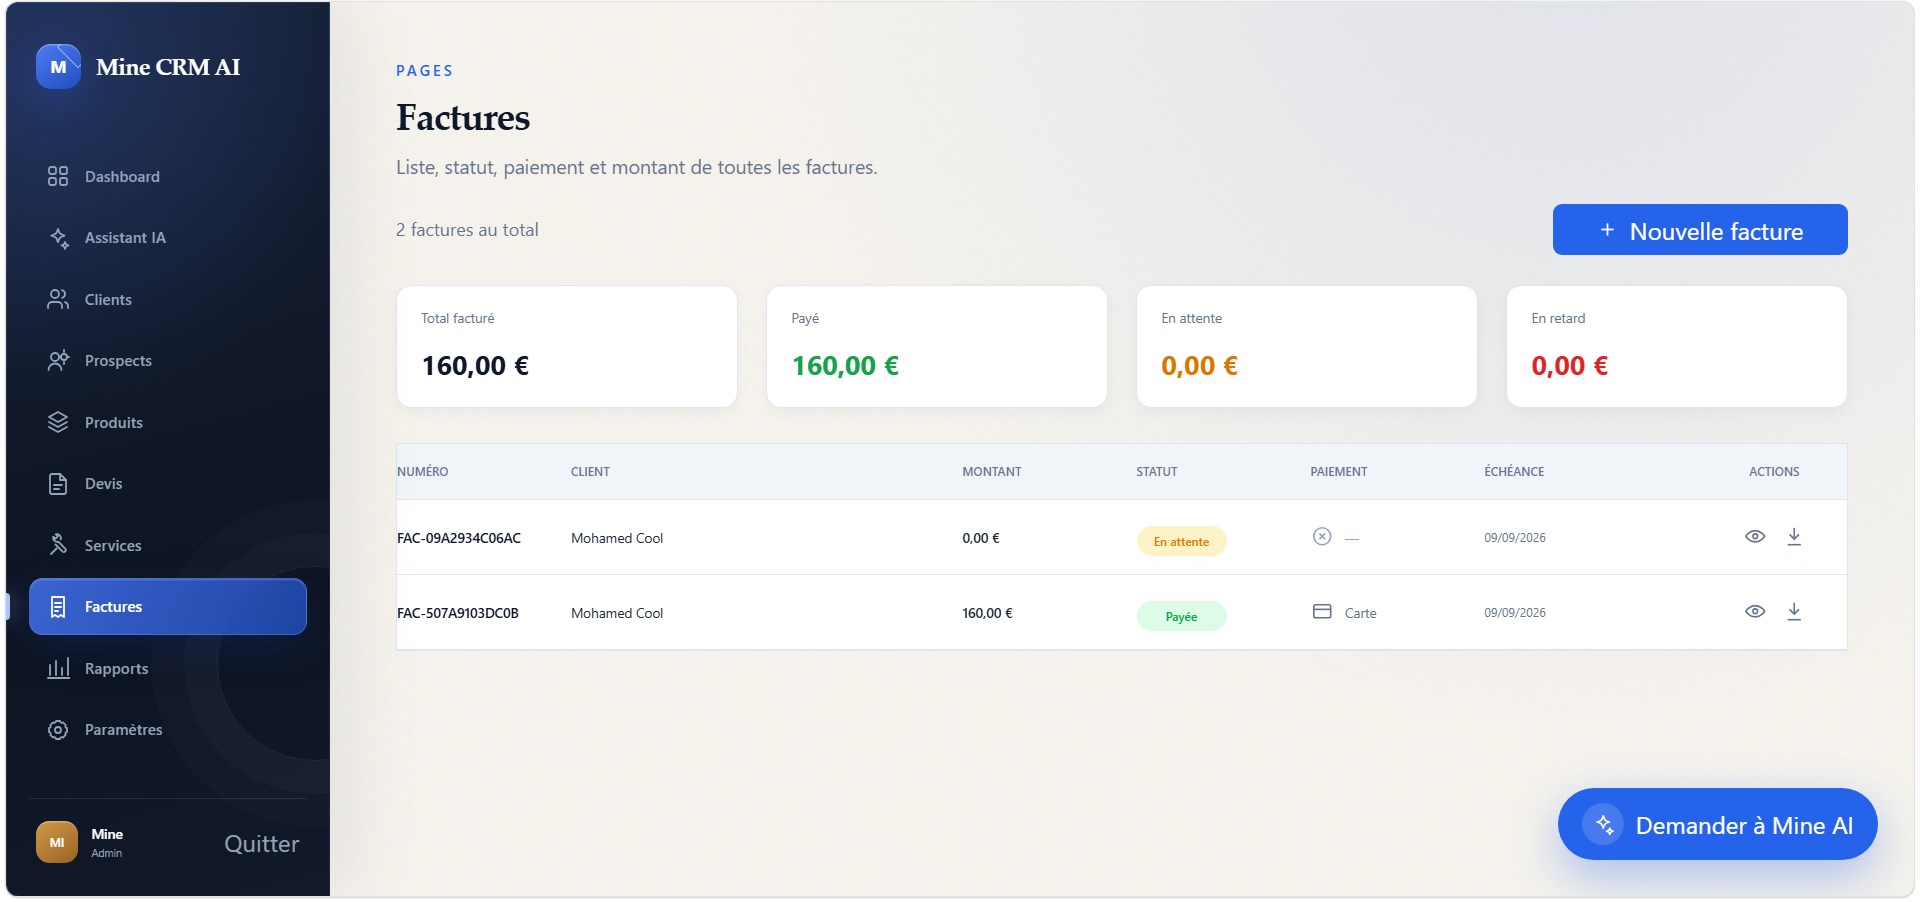This screenshot has width=1920, height=902.
Task: Click the unpaid cross-circle payment icon
Action: tap(1322, 536)
